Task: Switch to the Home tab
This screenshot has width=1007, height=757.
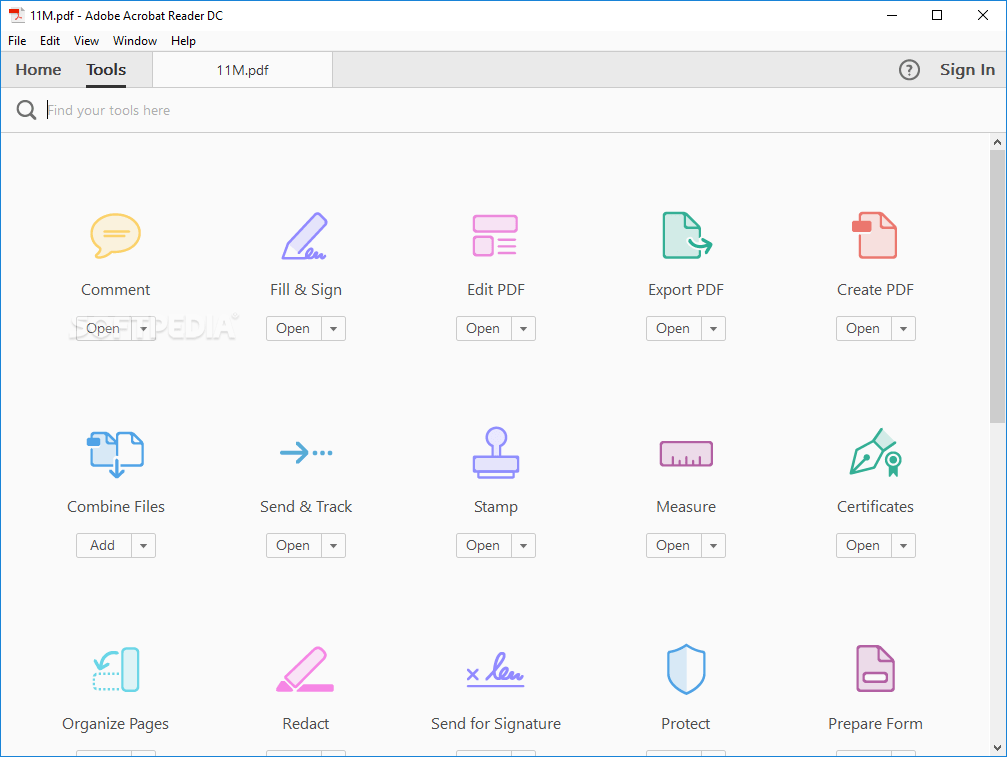Action: [39, 70]
